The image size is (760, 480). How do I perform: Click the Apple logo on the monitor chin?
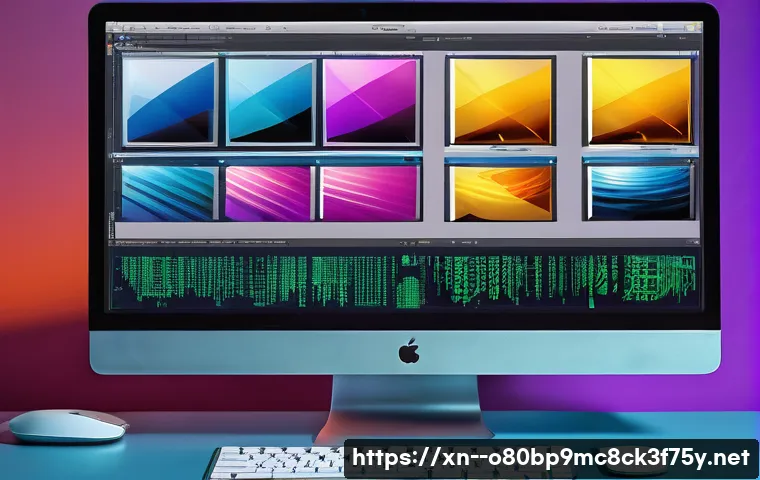[408, 351]
